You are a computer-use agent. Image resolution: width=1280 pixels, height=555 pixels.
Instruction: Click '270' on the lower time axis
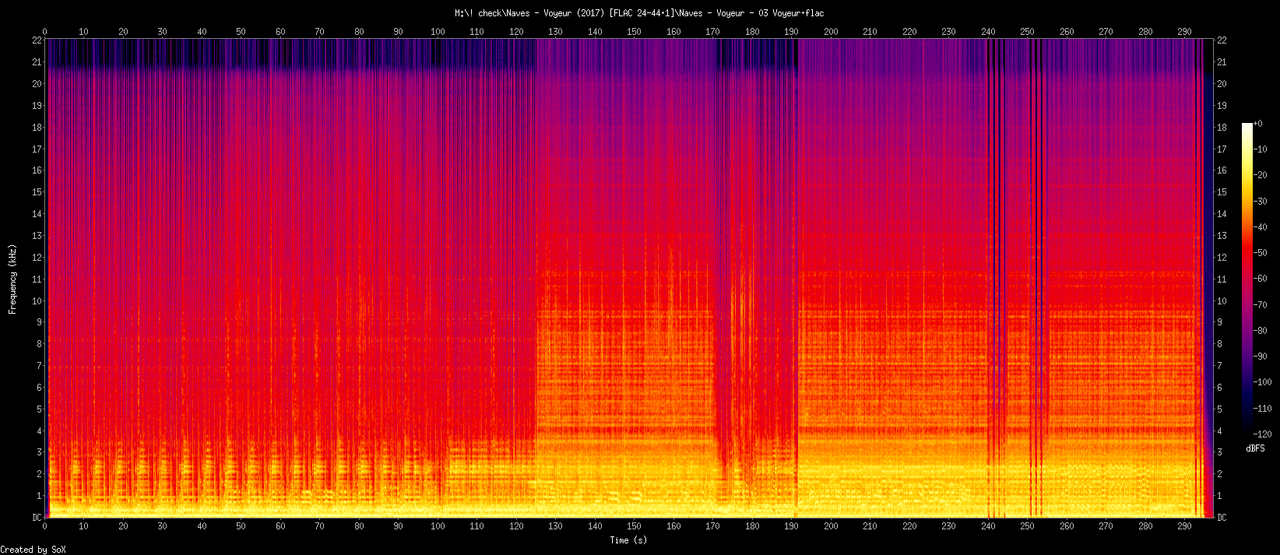click(1106, 526)
